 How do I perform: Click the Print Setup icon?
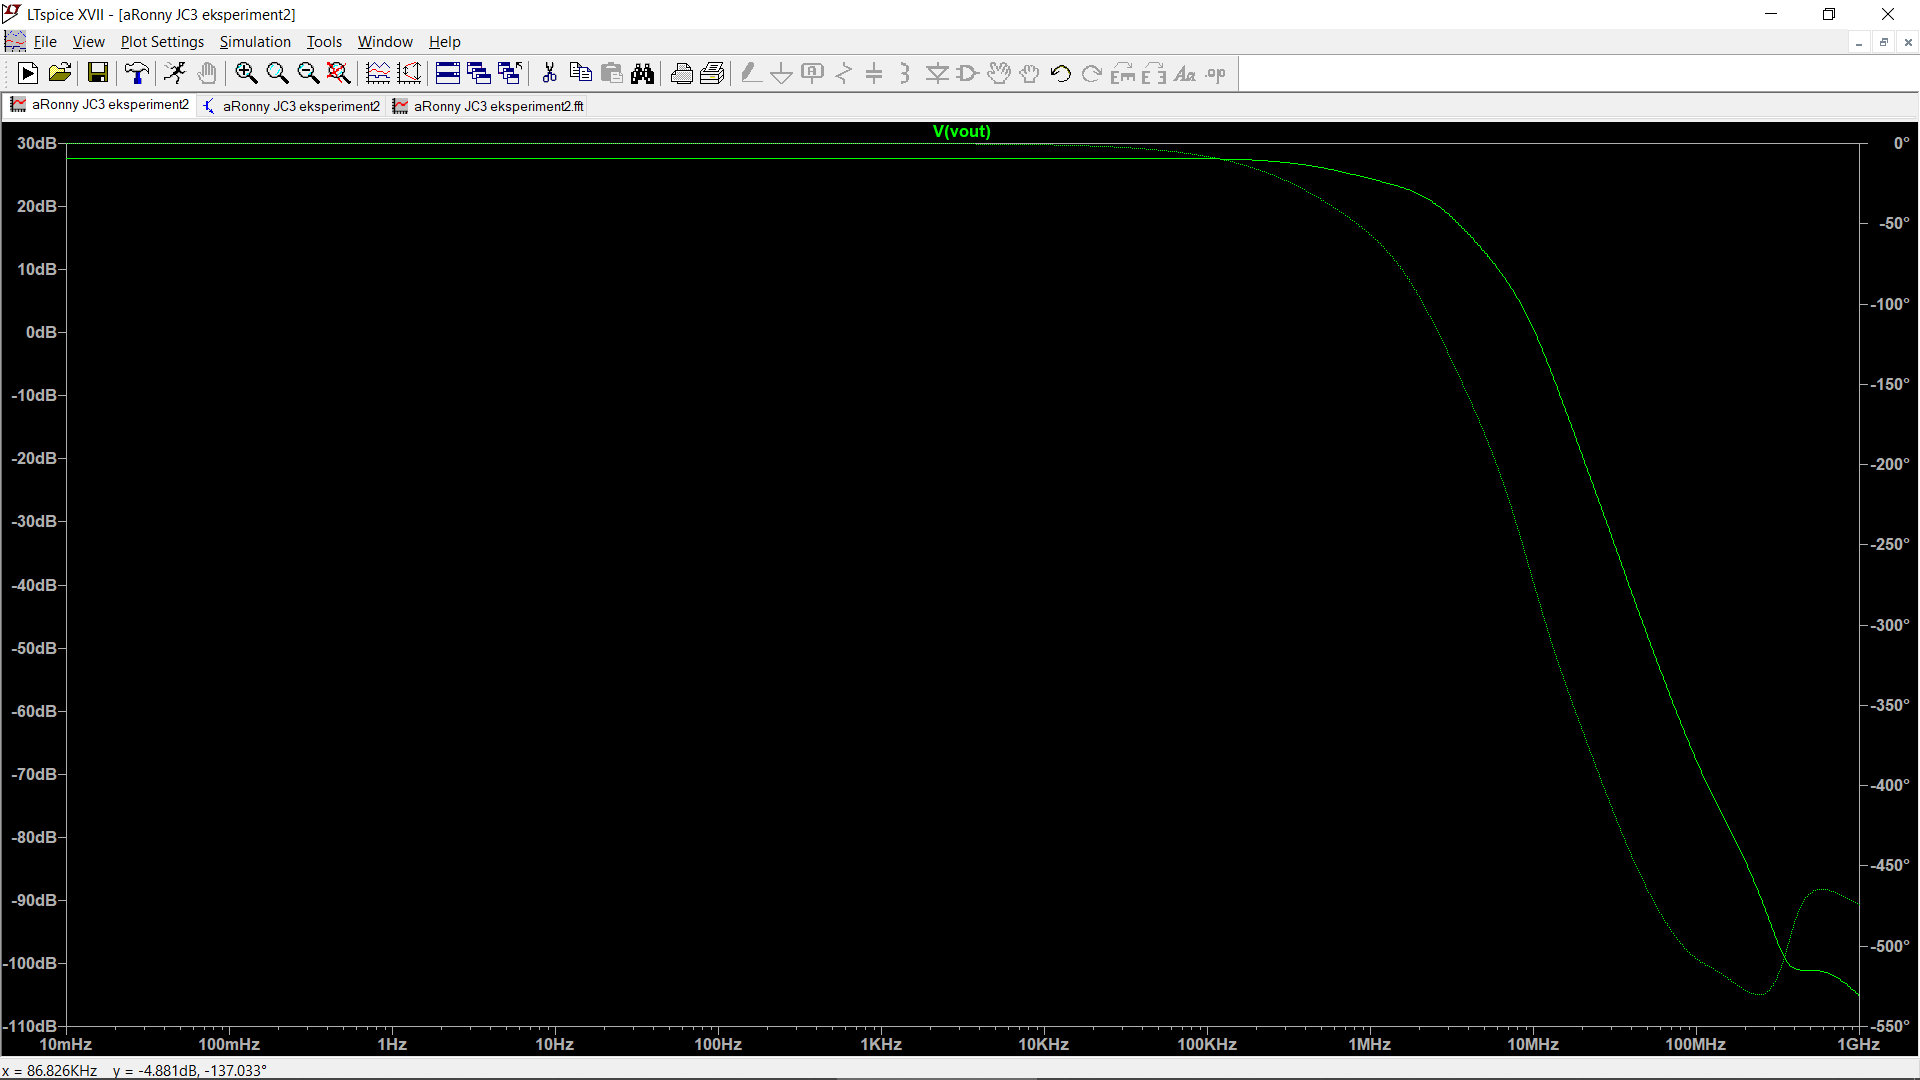pyautogui.click(x=712, y=73)
